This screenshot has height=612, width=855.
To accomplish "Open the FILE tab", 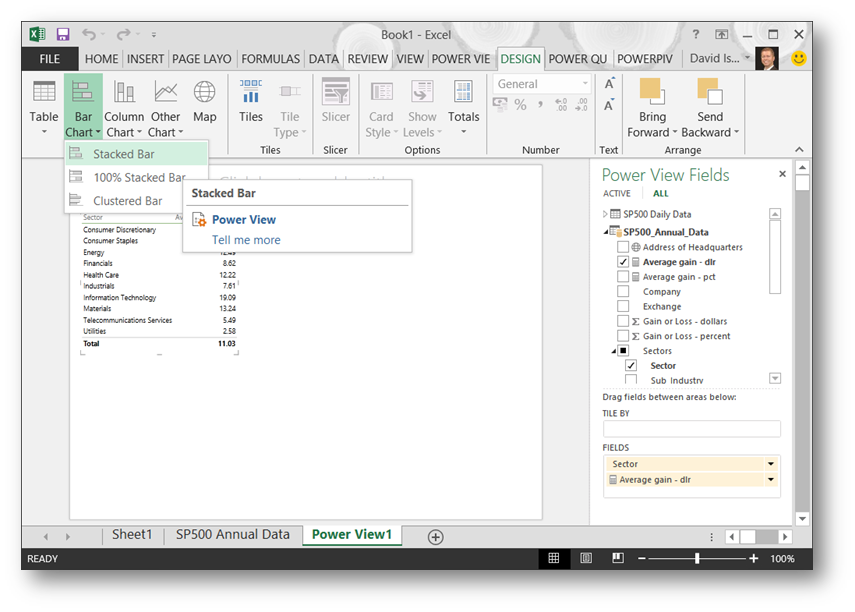I will tap(50, 58).
